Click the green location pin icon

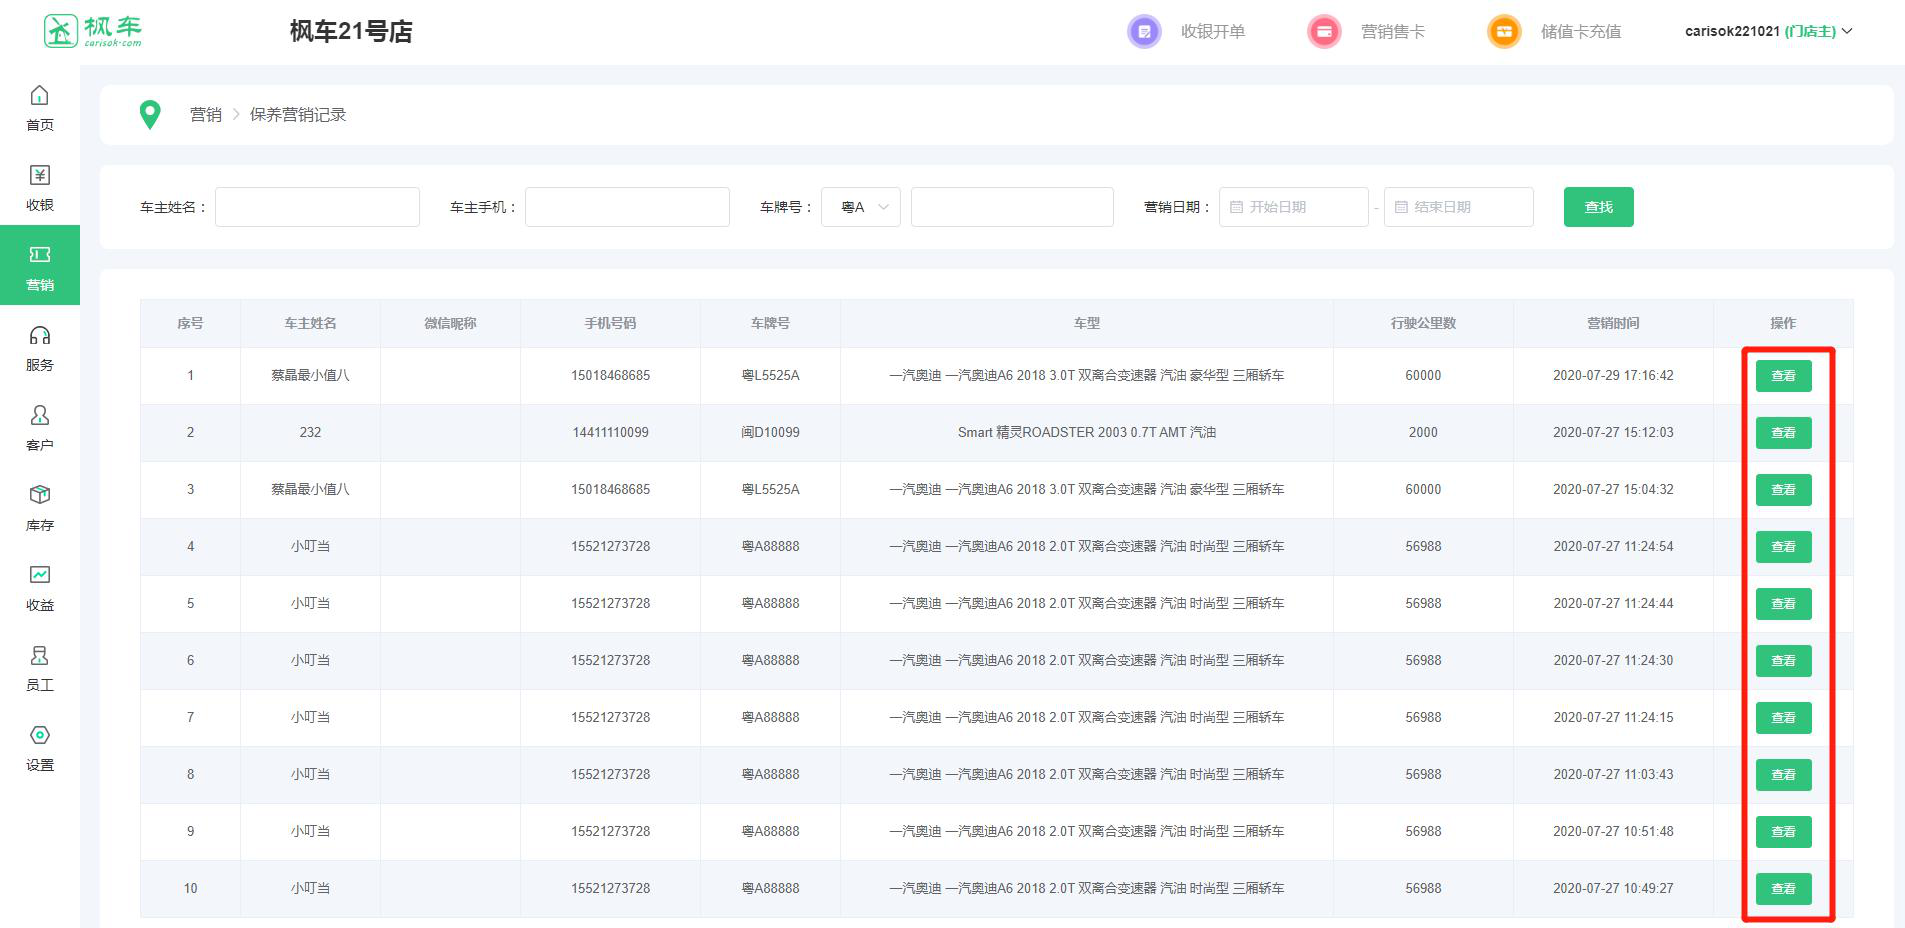coord(150,115)
